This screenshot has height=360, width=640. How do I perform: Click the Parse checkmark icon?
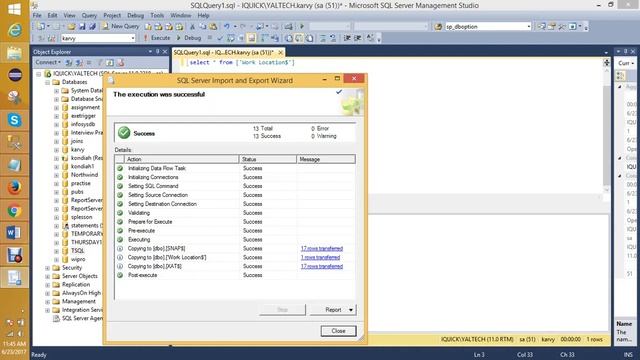220,38
